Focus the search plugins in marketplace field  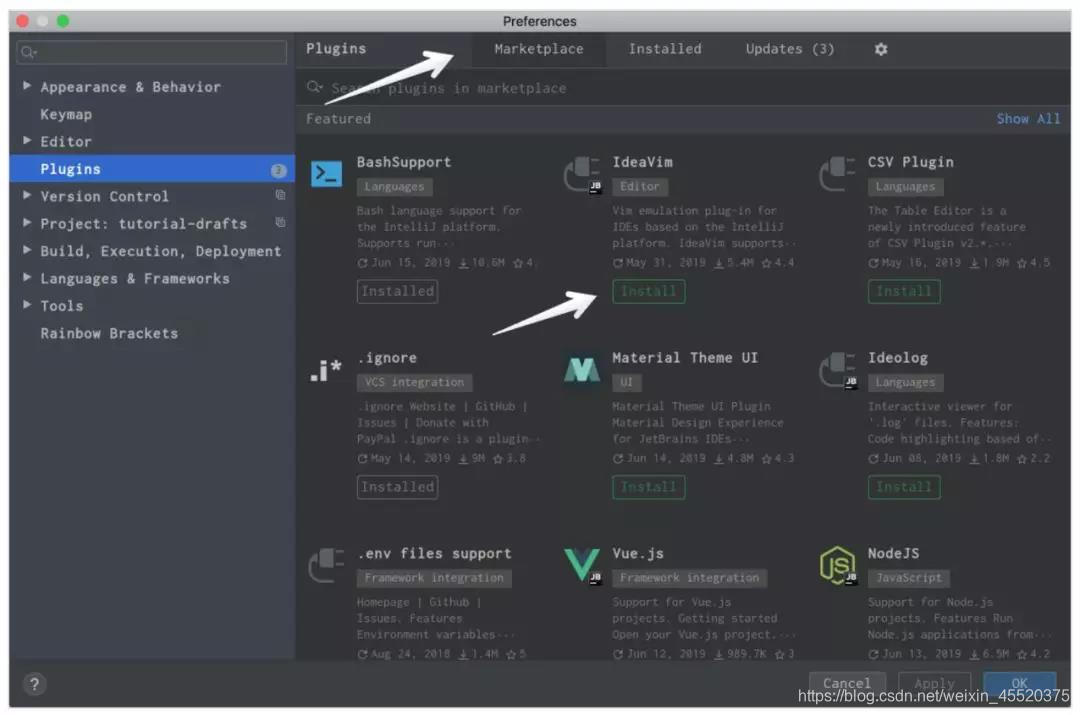(682, 87)
